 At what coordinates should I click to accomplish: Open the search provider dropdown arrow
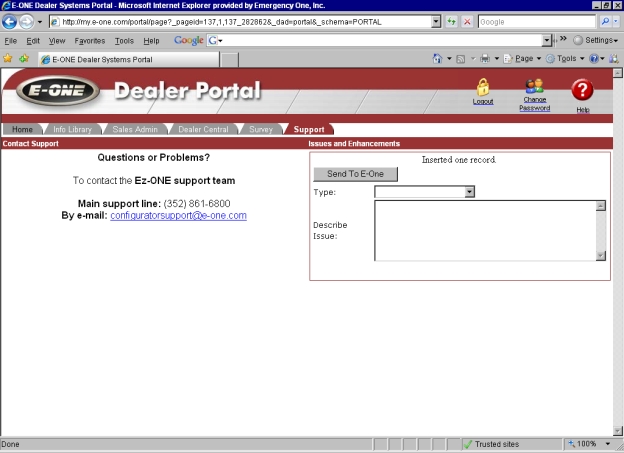point(616,21)
